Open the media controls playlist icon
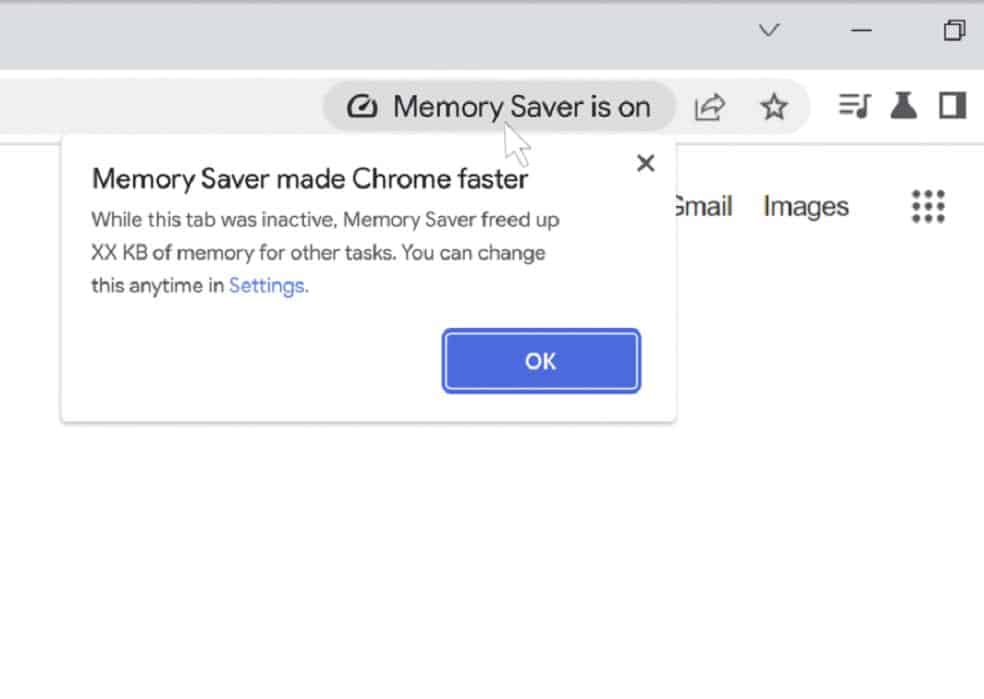The image size is (984, 699). coord(854,105)
